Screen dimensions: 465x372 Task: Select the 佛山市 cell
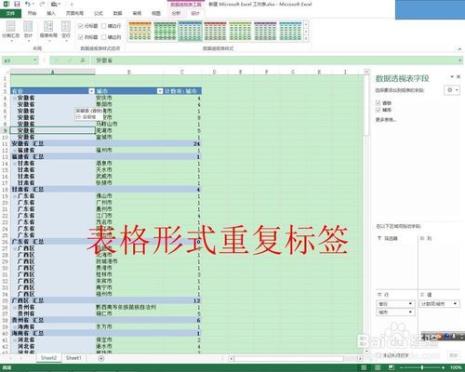point(129,196)
